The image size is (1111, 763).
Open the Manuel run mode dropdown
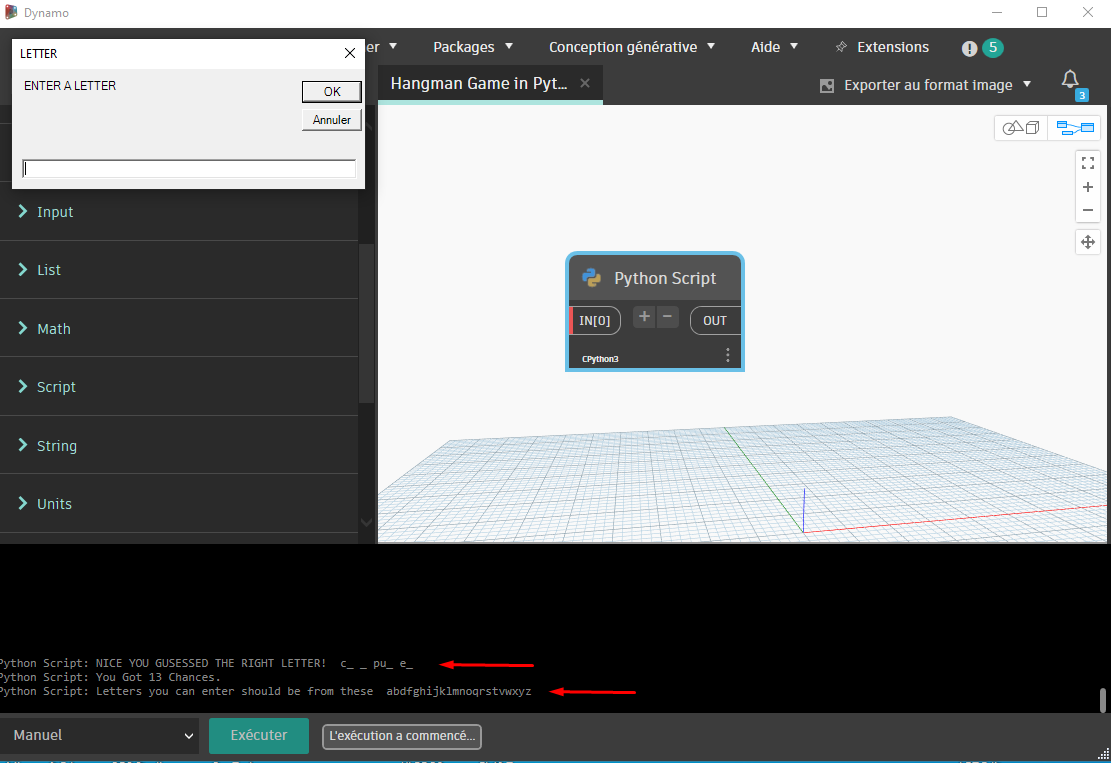(102, 735)
